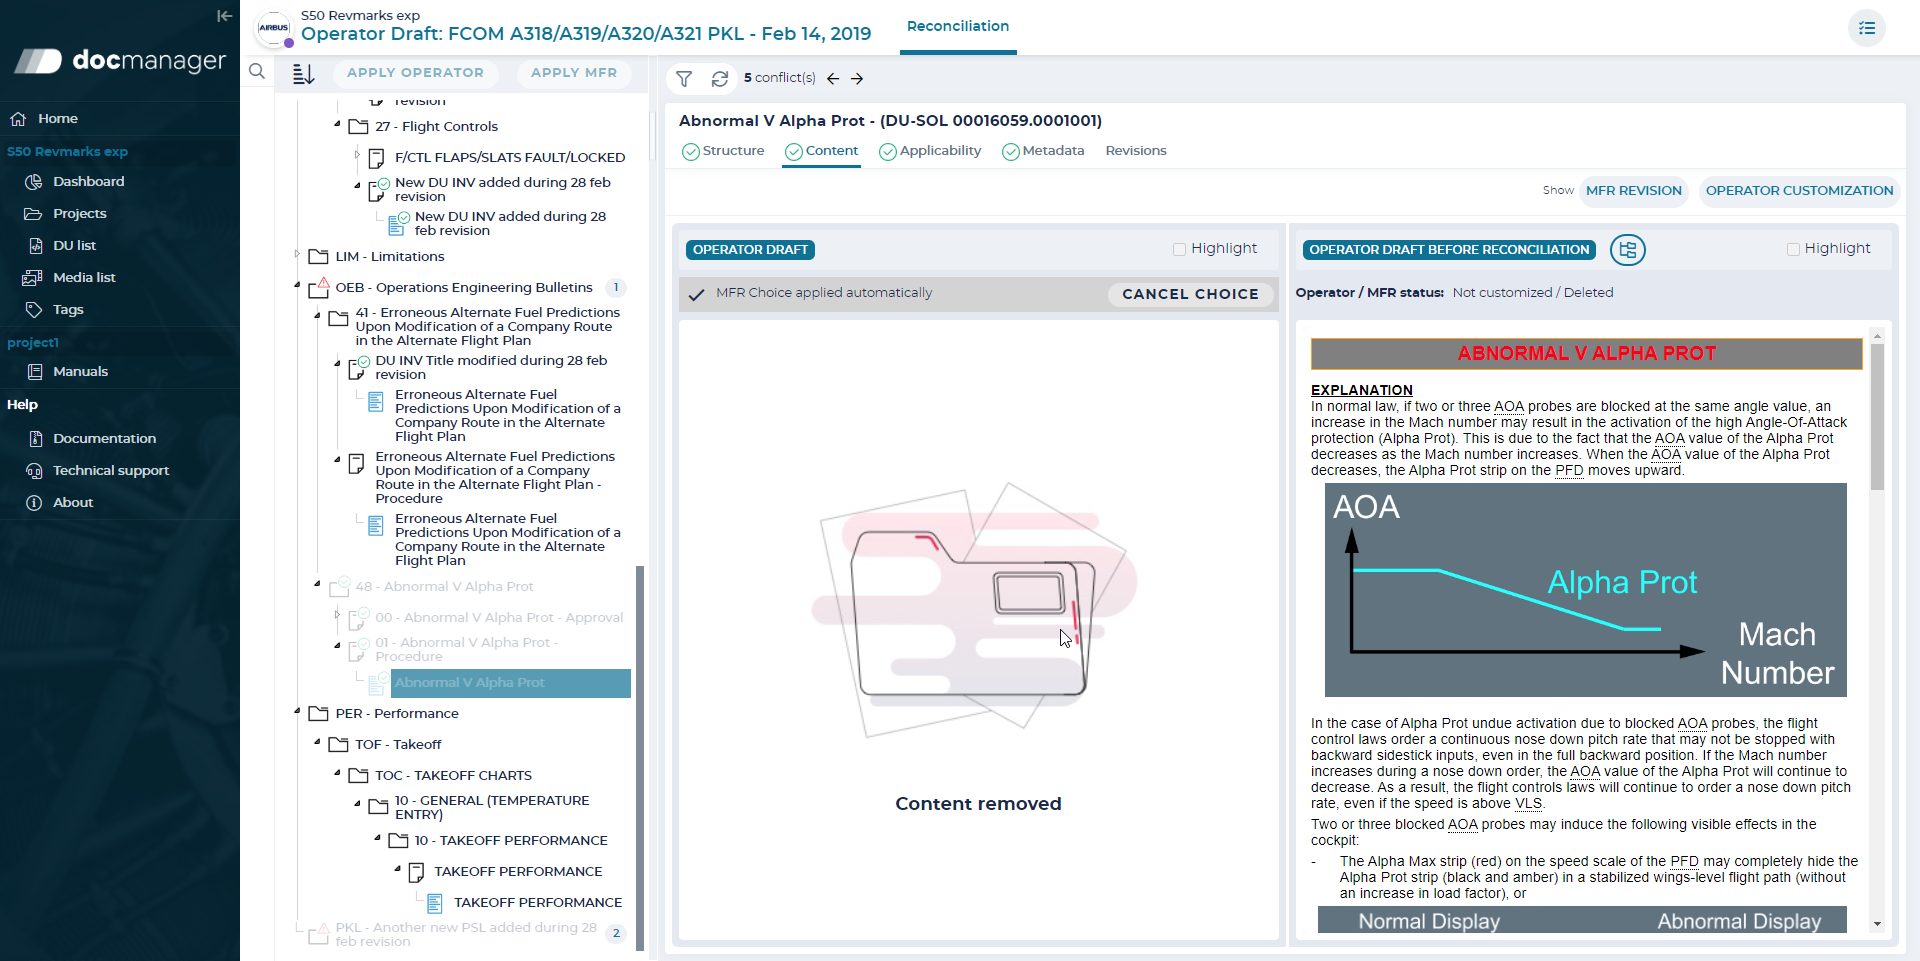
Task: Switch to the Metadata tab
Action: (1043, 151)
